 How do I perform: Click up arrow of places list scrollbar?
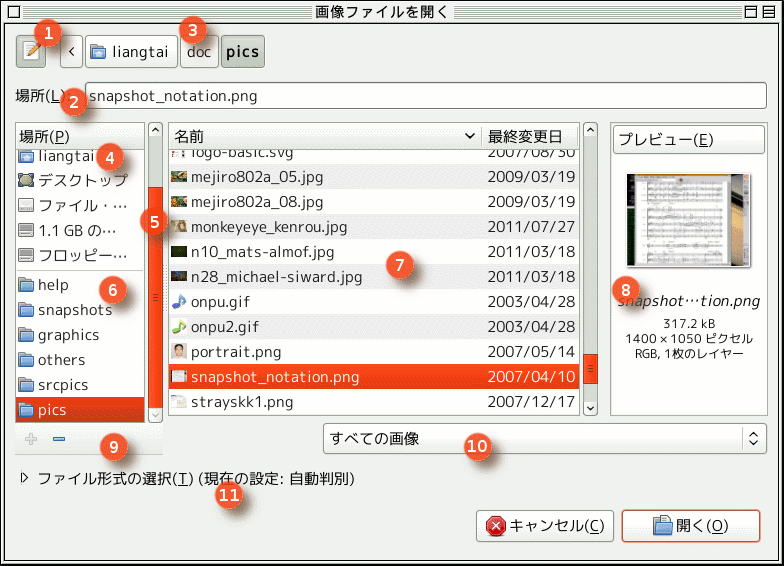click(x=156, y=130)
